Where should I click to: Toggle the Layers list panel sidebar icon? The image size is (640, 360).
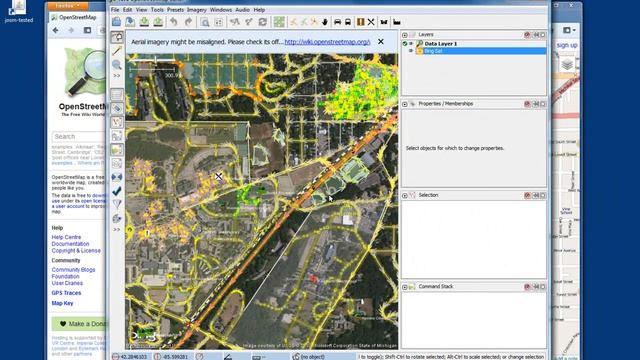click(x=117, y=94)
